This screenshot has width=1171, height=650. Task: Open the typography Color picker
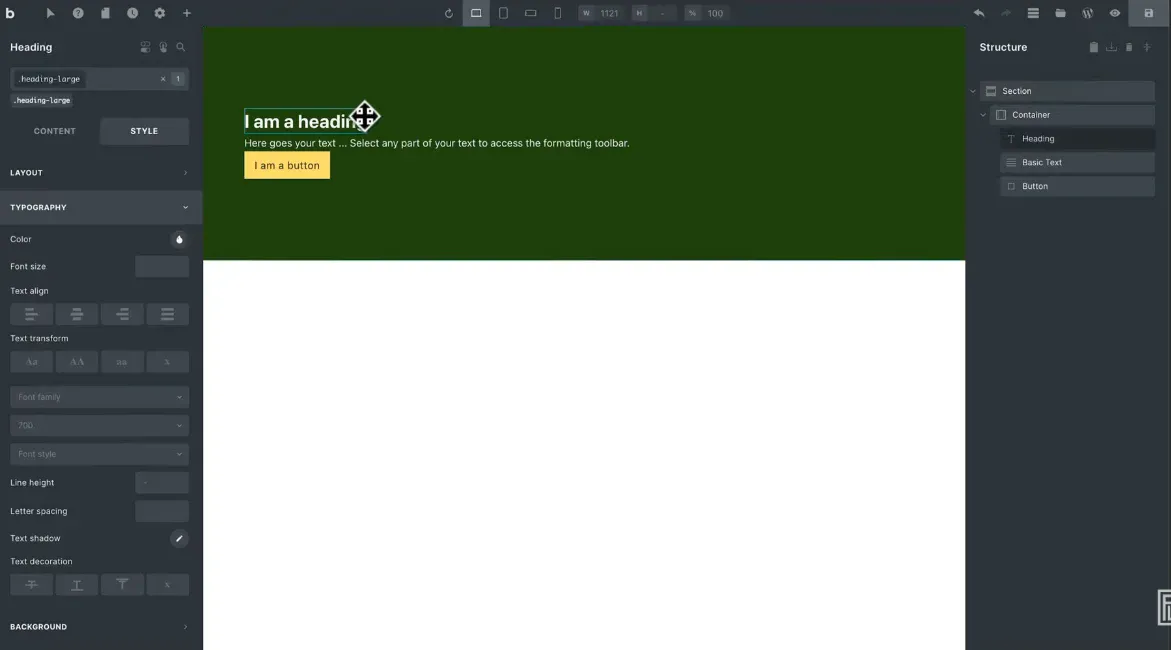coord(179,239)
